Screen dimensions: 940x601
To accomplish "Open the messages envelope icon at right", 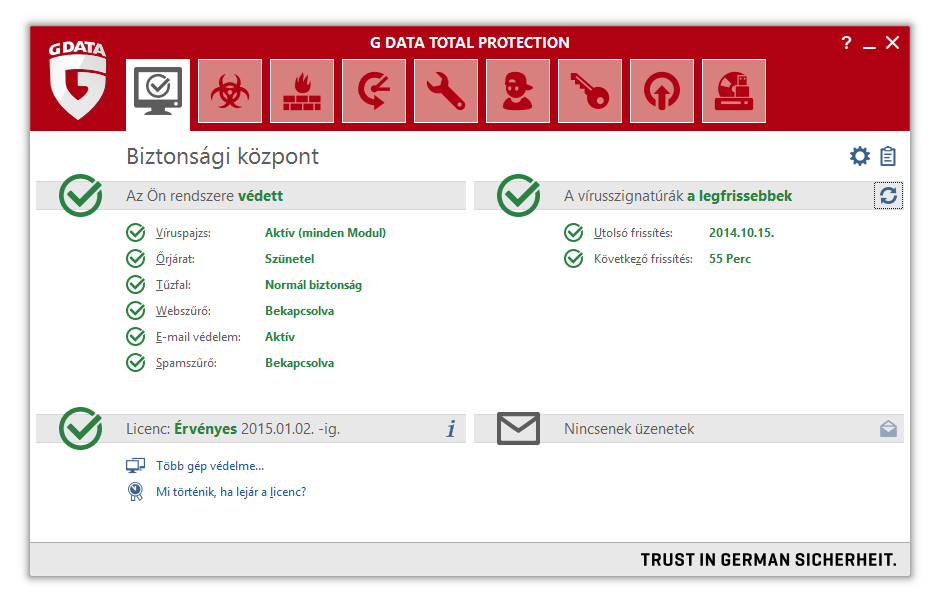I will [888, 429].
